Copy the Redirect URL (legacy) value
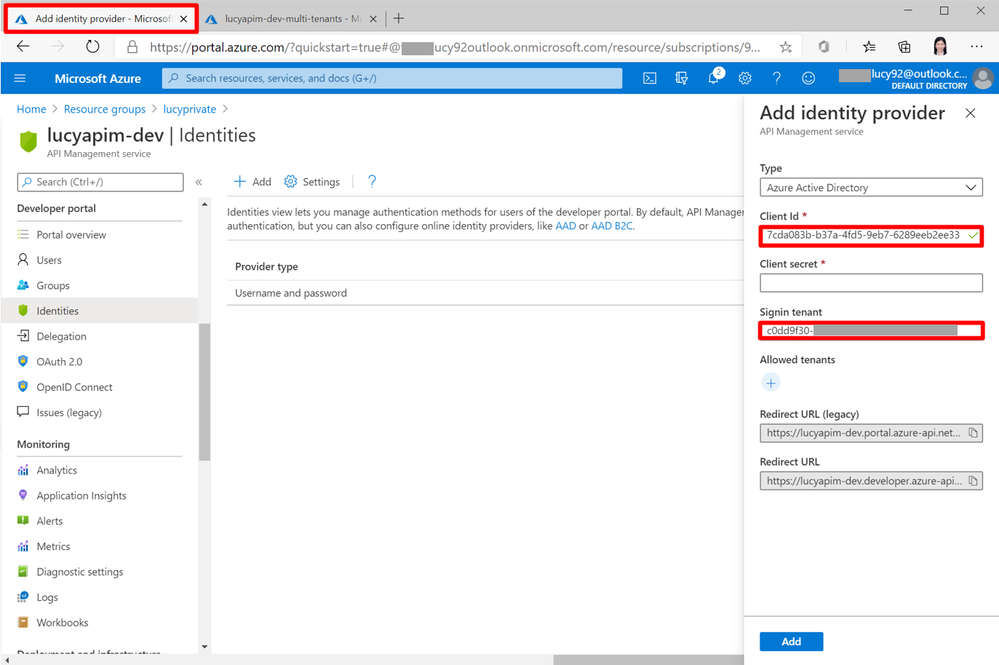 coord(973,433)
